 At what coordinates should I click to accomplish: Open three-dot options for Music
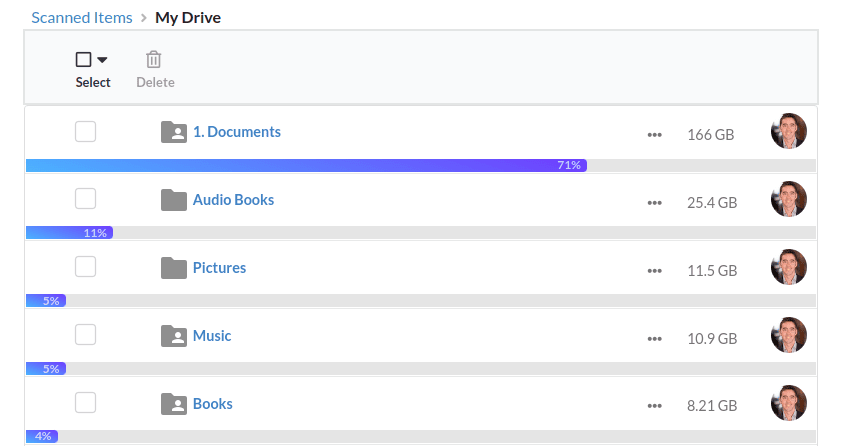(654, 339)
